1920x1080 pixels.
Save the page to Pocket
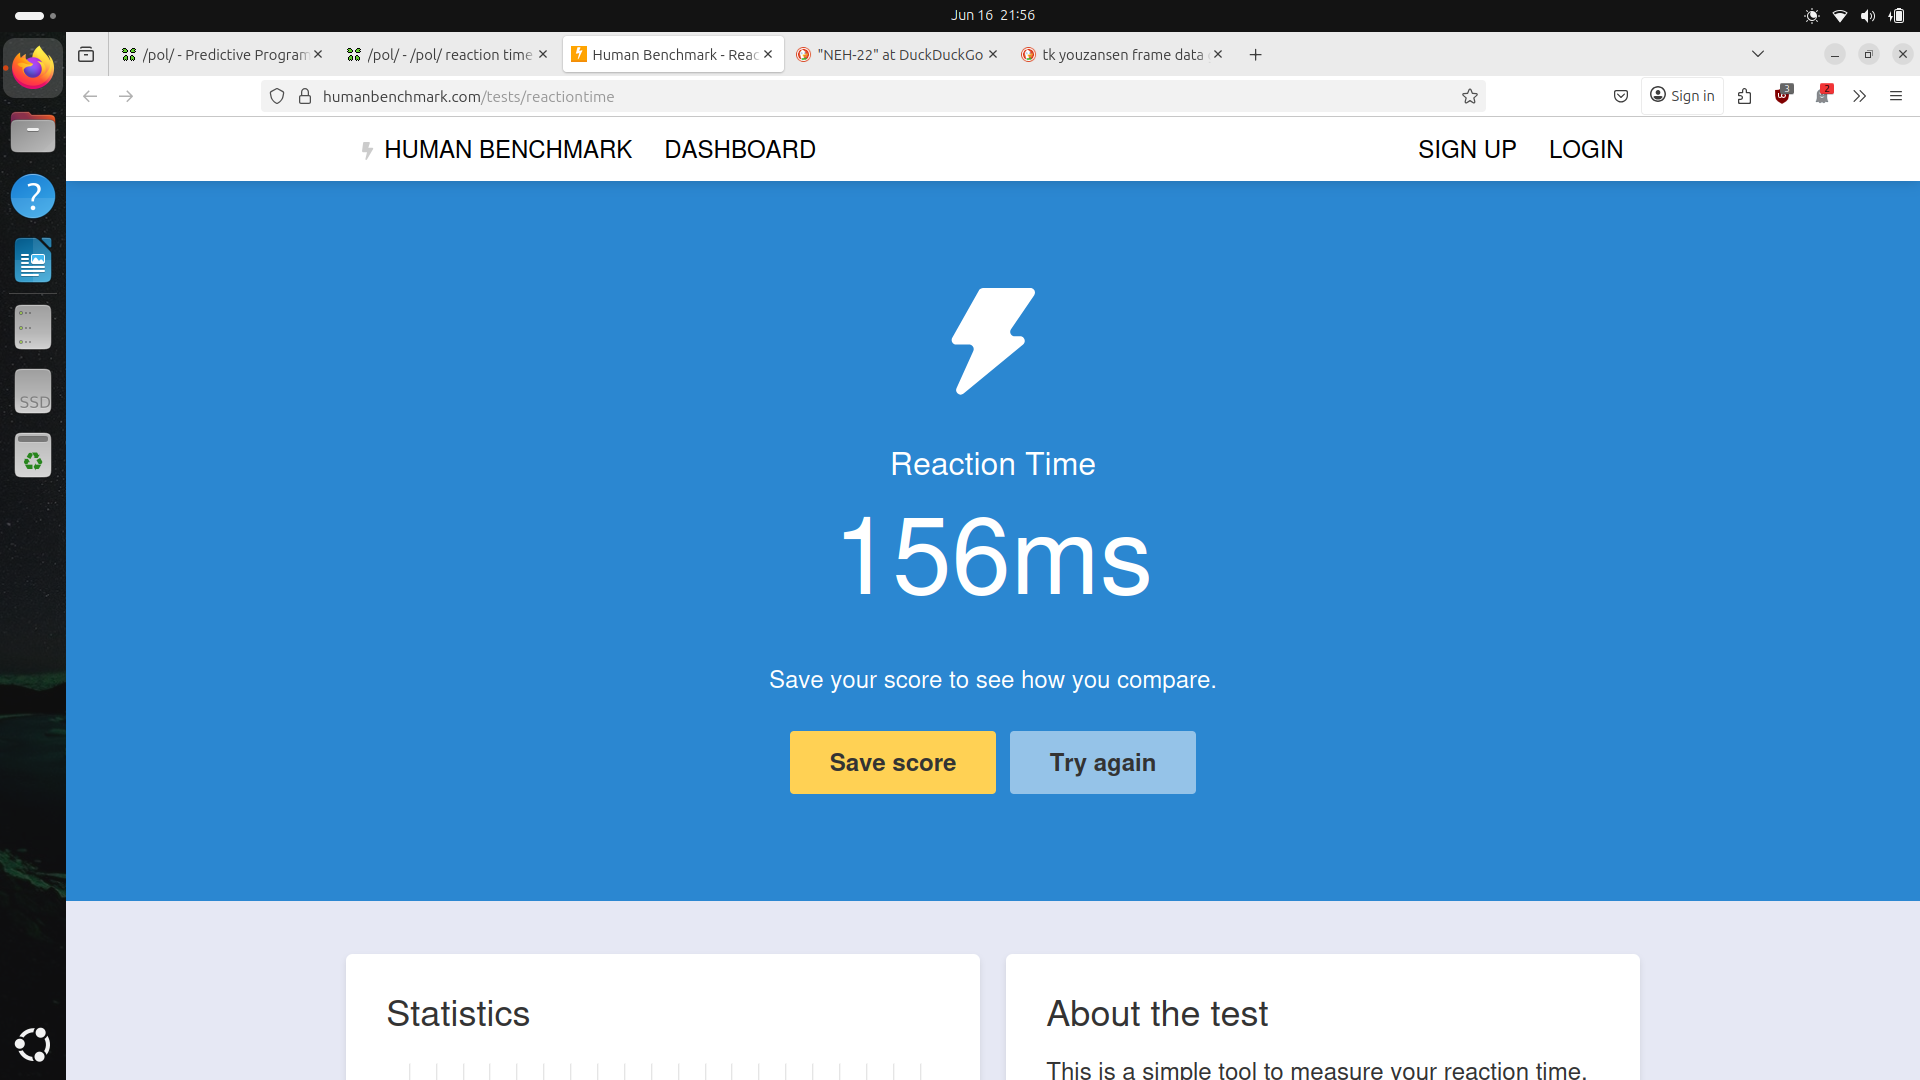1621,96
